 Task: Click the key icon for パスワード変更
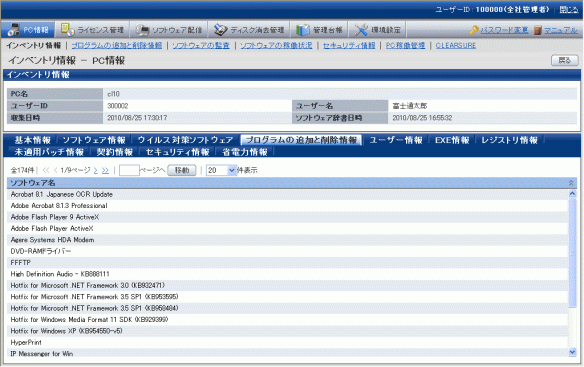(474, 30)
